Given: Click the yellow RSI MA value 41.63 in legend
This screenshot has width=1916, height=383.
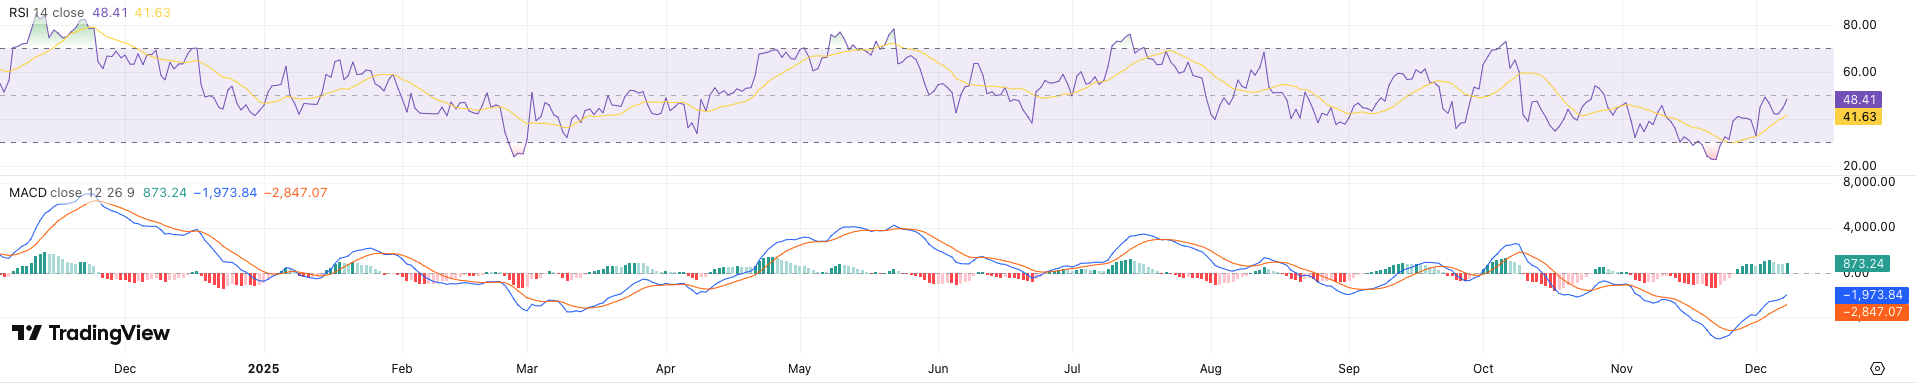Looking at the screenshot, I should coord(152,13).
